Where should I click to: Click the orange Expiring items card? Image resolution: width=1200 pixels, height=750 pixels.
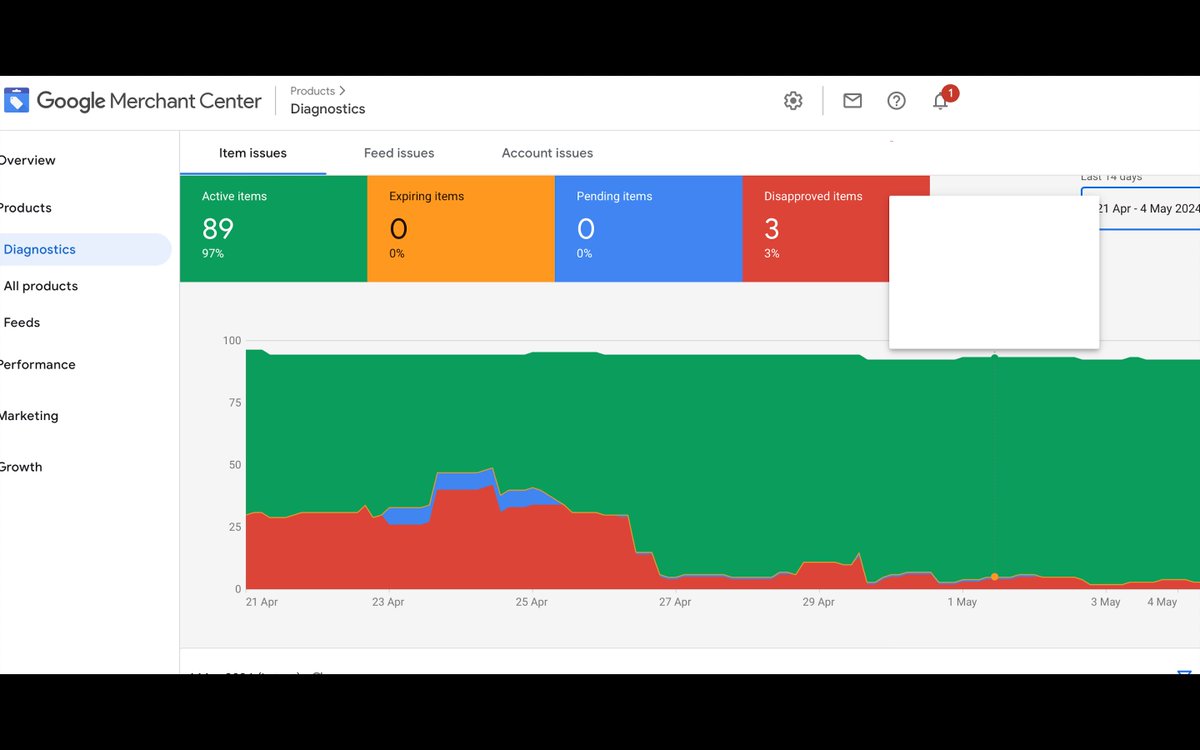point(460,228)
